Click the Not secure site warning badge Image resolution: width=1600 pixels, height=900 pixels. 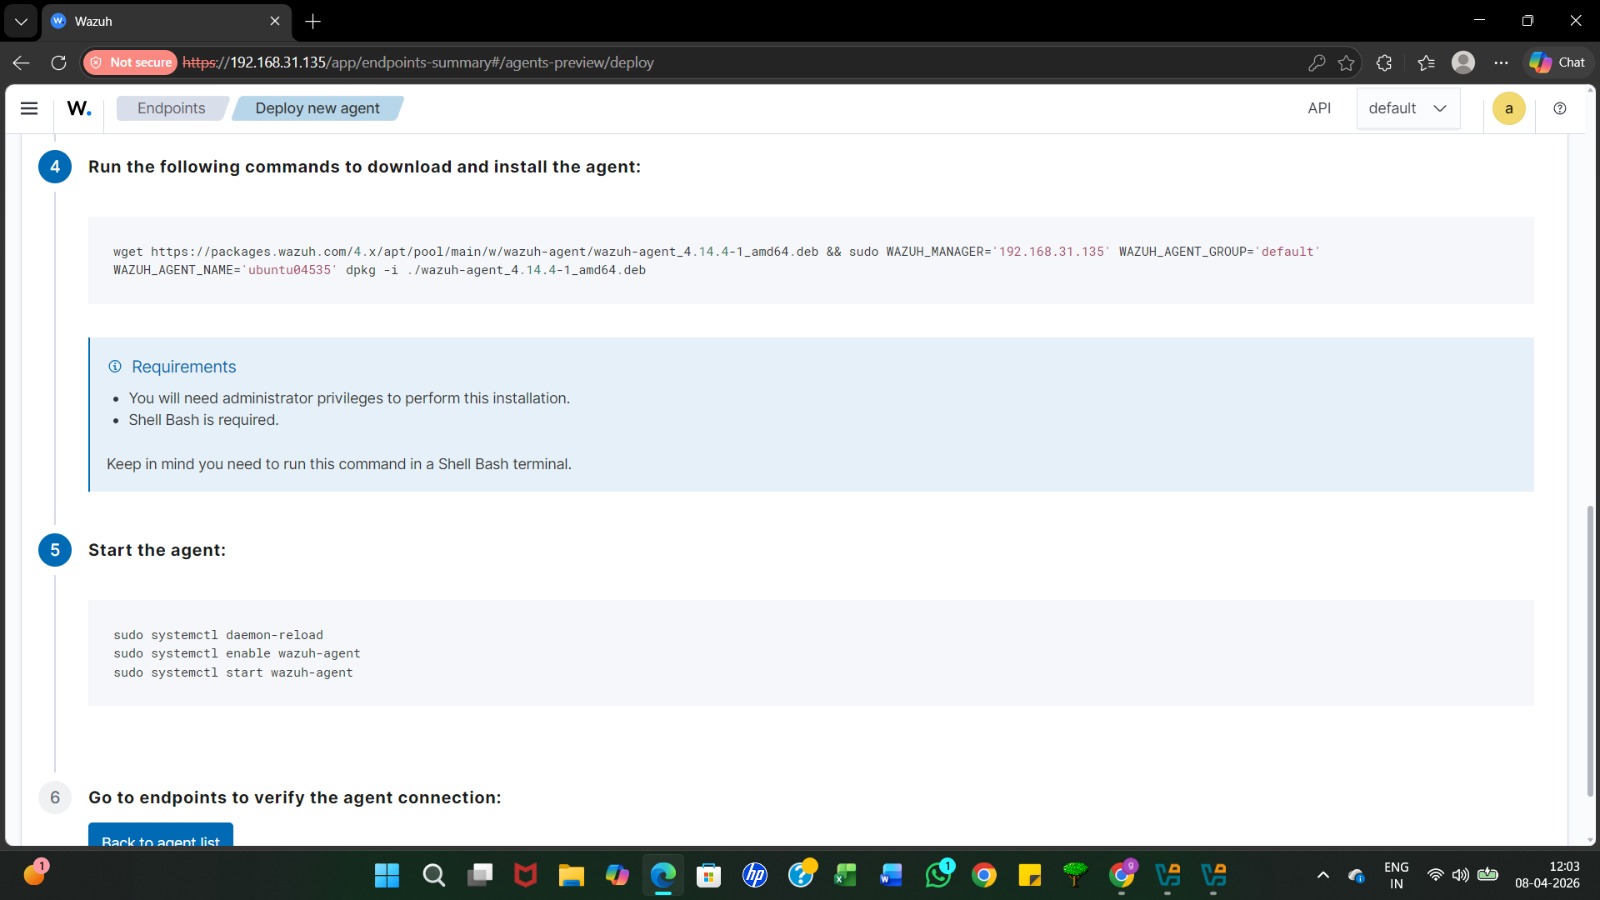[130, 62]
